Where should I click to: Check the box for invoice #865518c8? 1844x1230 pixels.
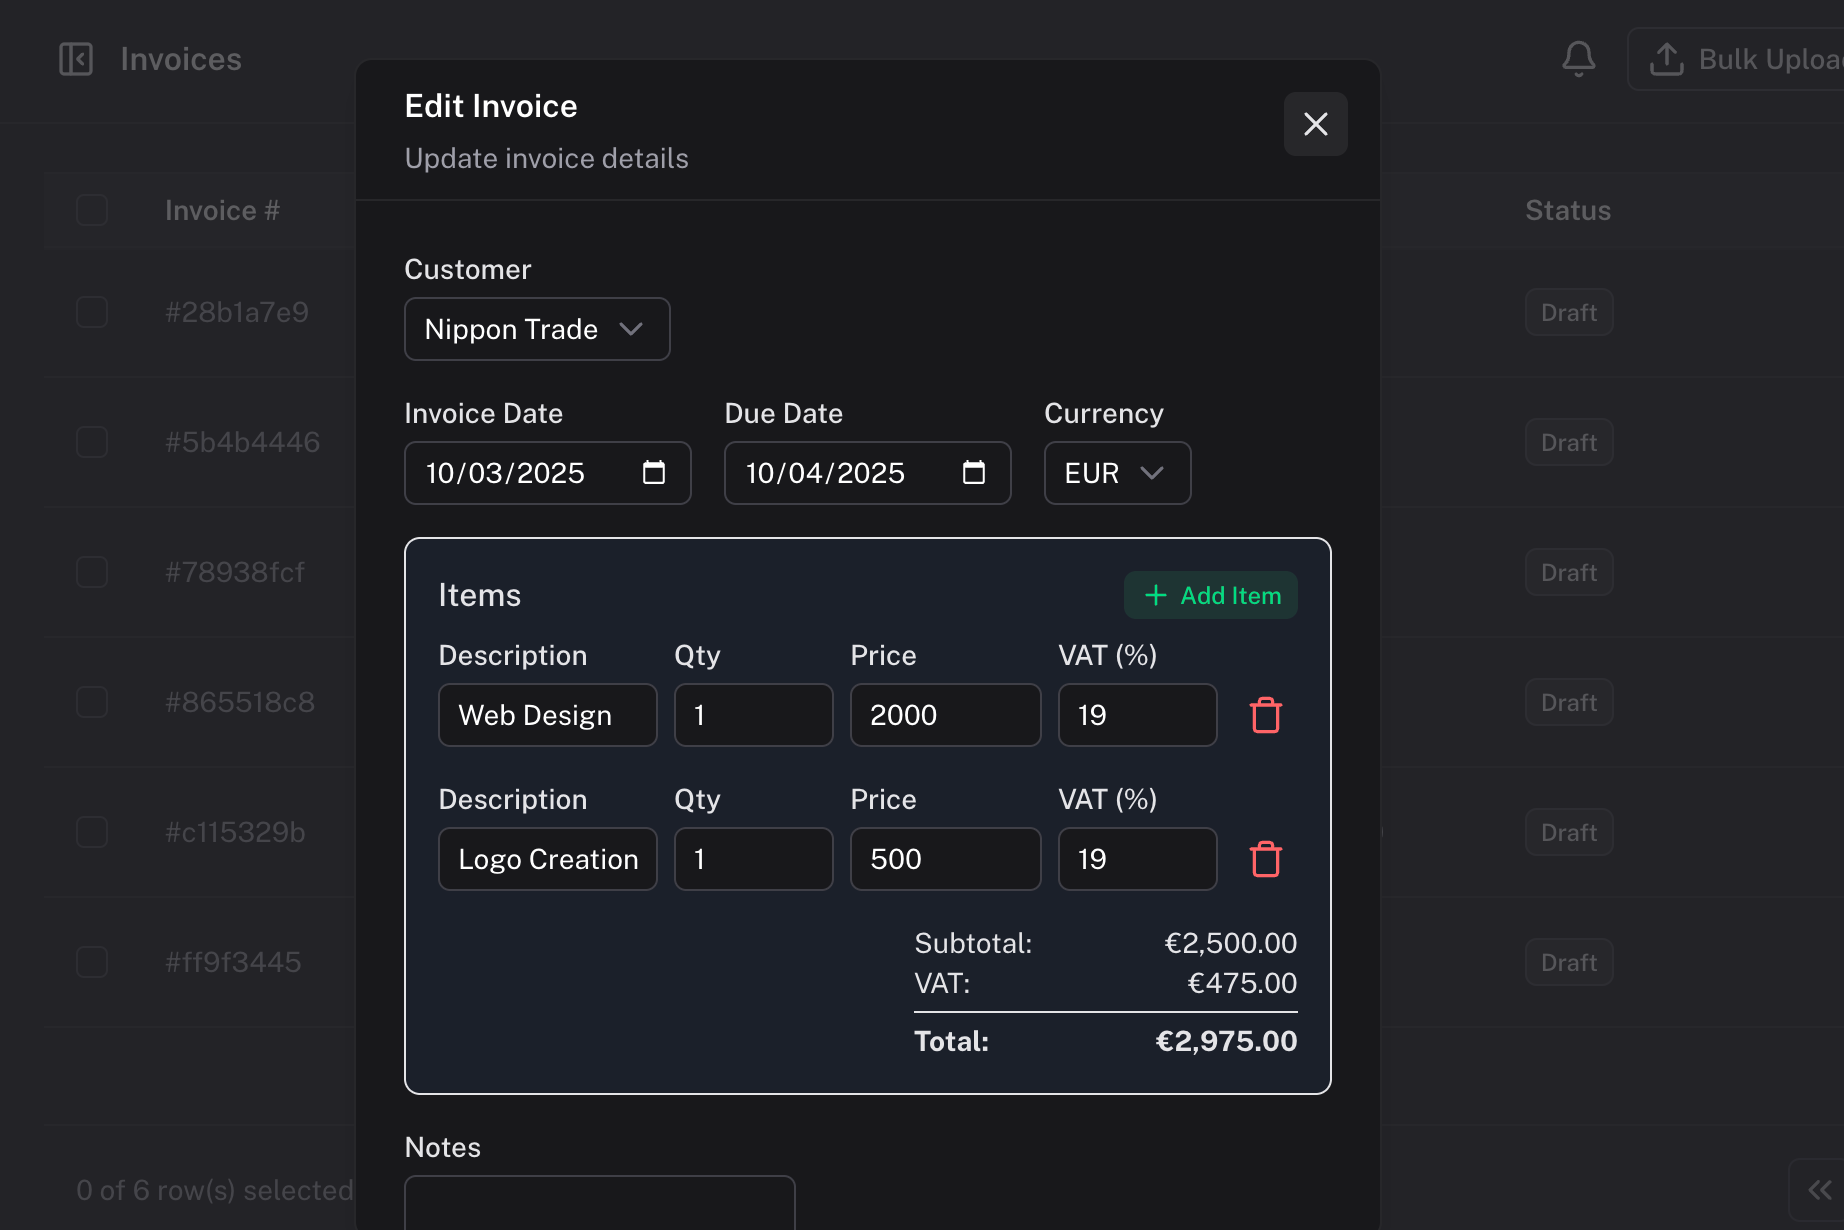(92, 702)
